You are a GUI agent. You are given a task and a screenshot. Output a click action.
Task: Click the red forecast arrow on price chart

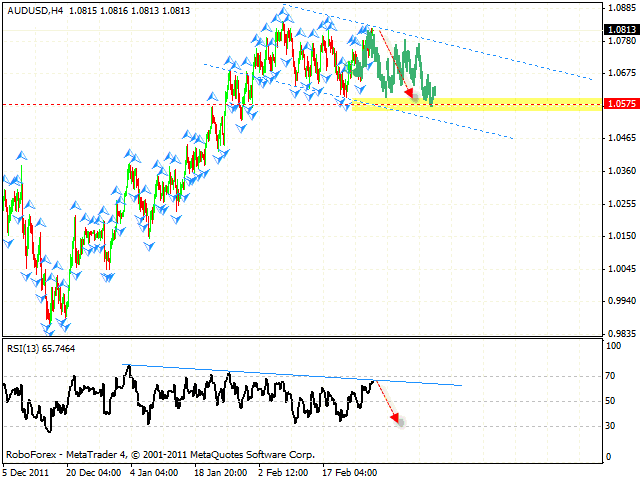click(x=395, y=68)
